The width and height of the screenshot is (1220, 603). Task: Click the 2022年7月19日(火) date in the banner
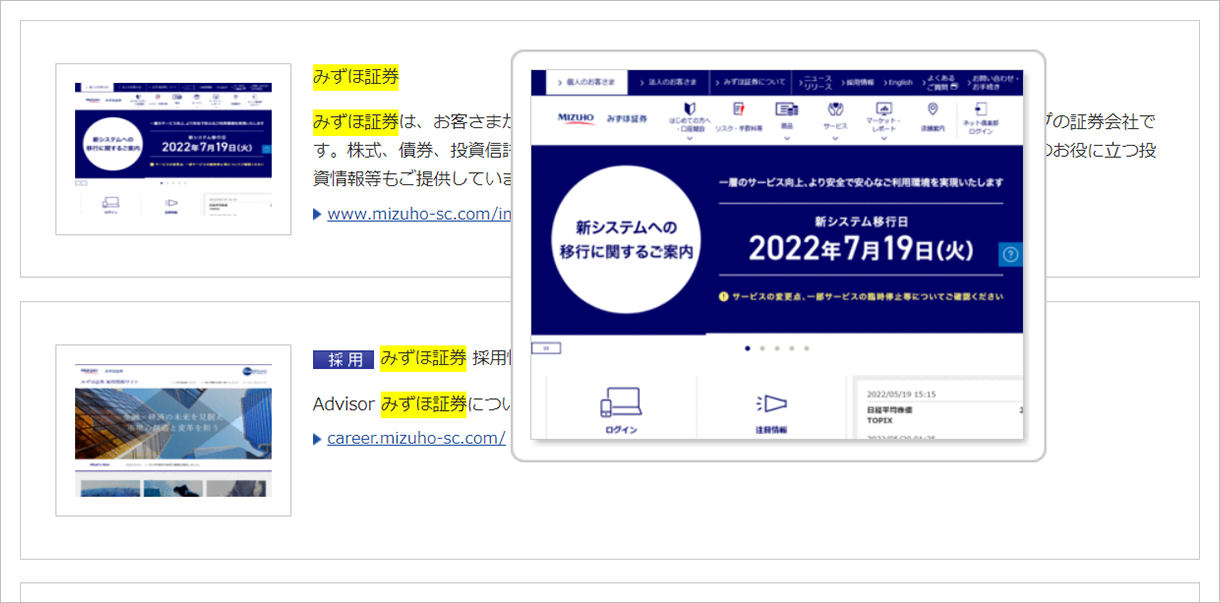click(860, 249)
